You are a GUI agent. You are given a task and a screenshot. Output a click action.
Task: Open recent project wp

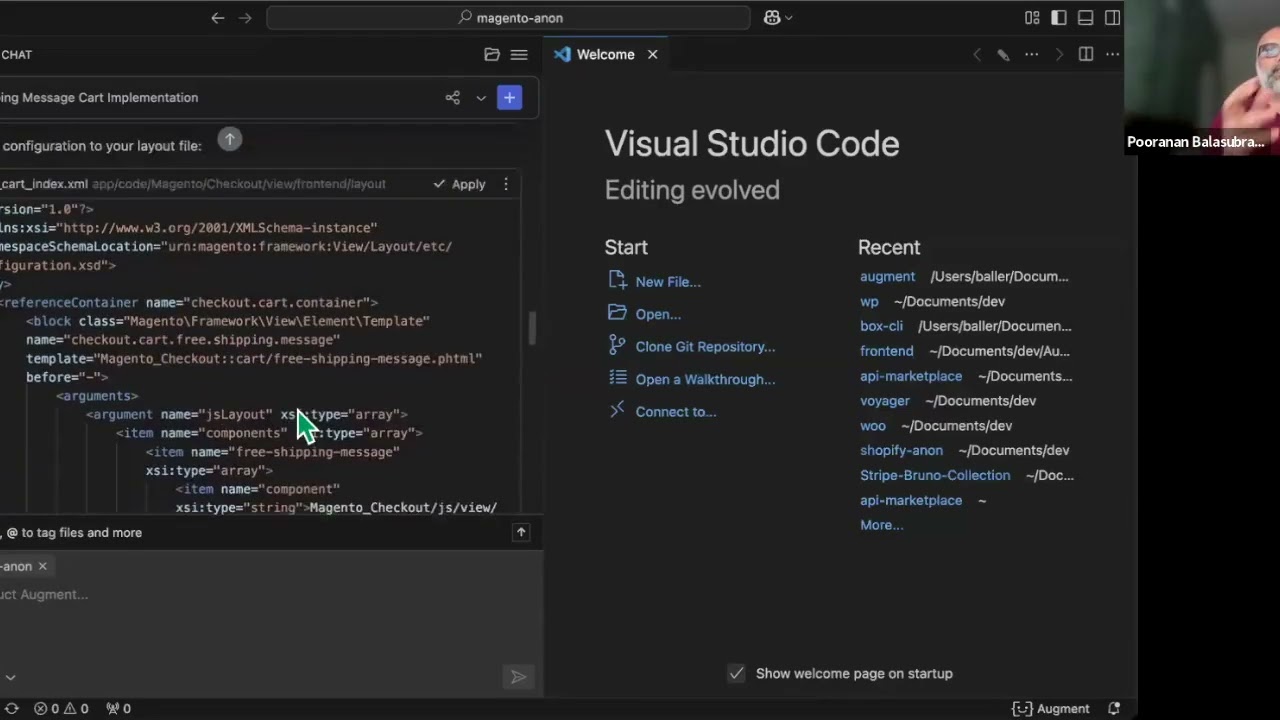[x=869, y=301]
